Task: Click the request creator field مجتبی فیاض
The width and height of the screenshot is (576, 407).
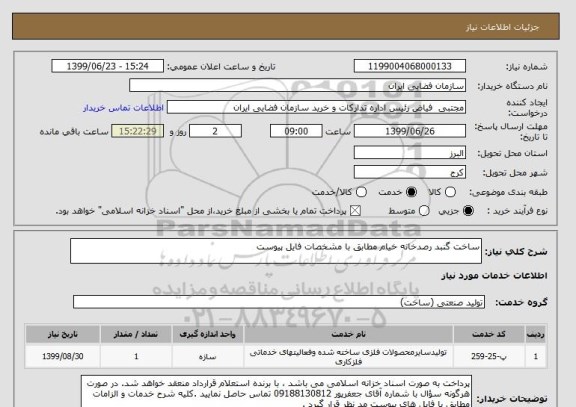Action: coord(316,108)
